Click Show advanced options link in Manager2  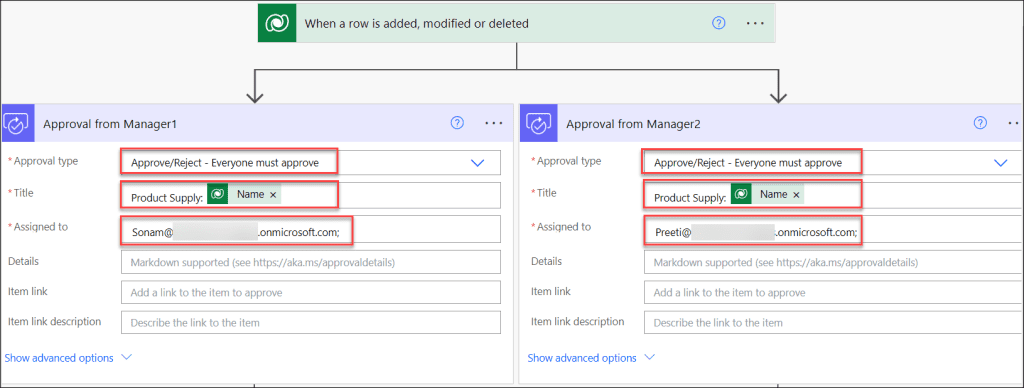point(582,358)
